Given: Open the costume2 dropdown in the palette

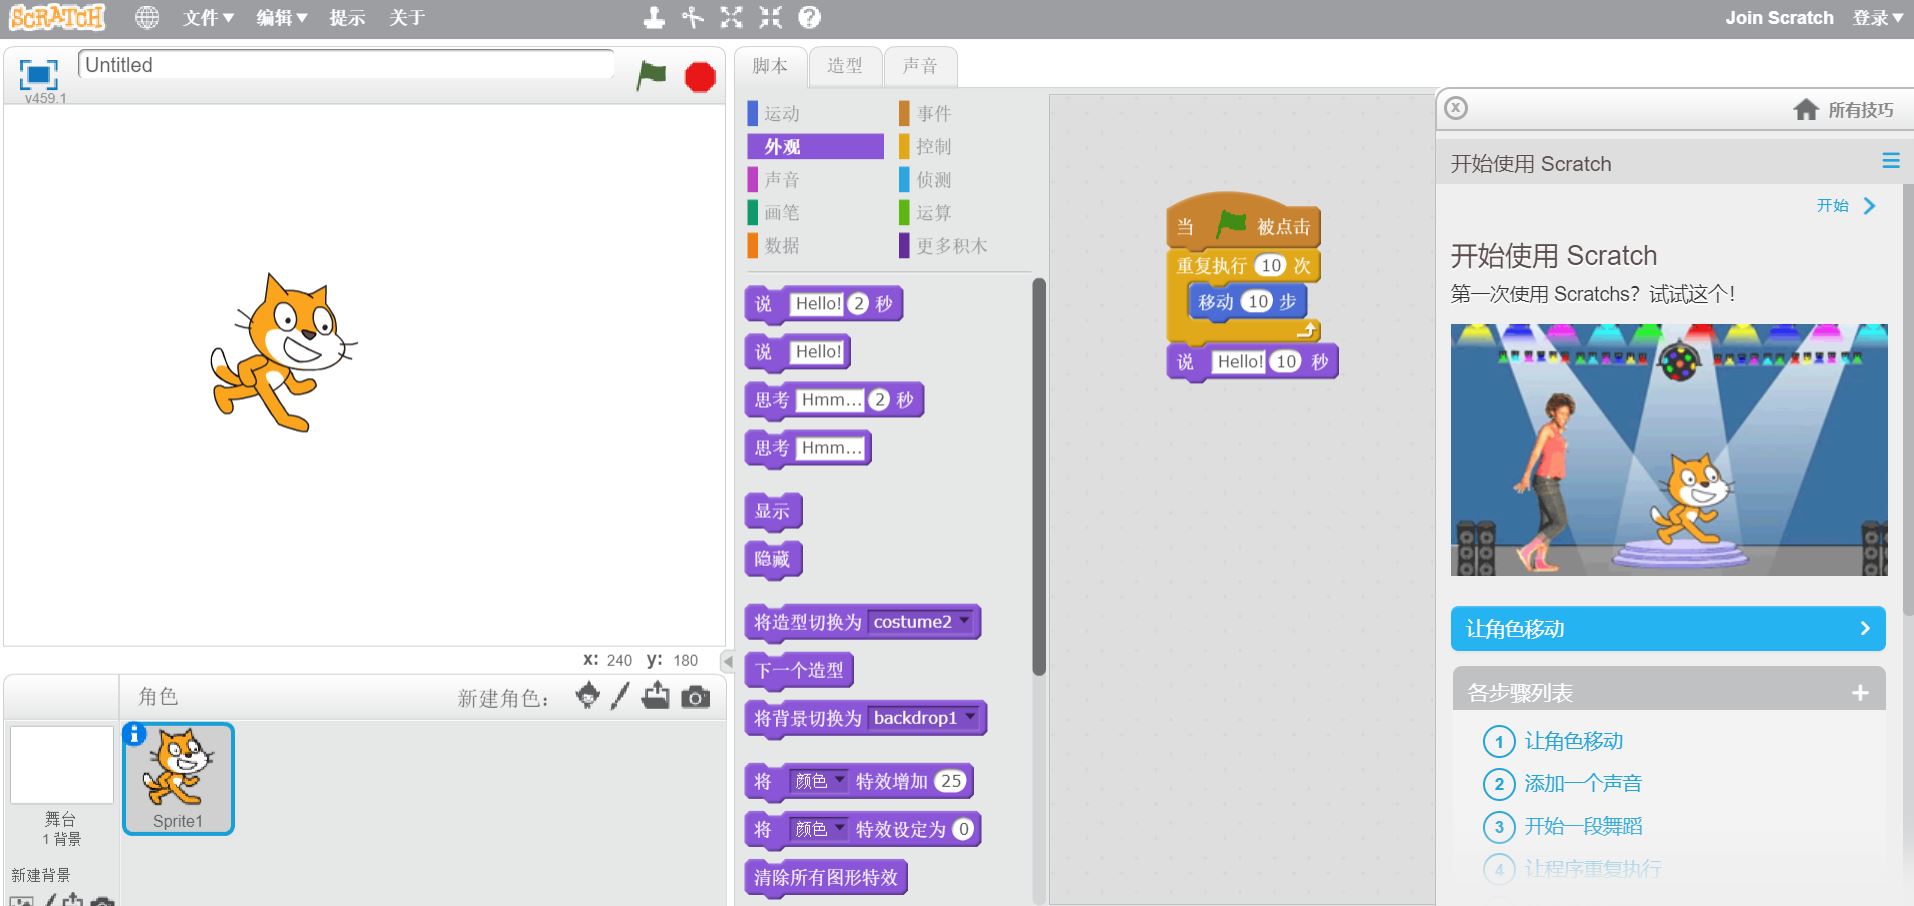Looking at the screenshot, I should (x=921, y=622).
